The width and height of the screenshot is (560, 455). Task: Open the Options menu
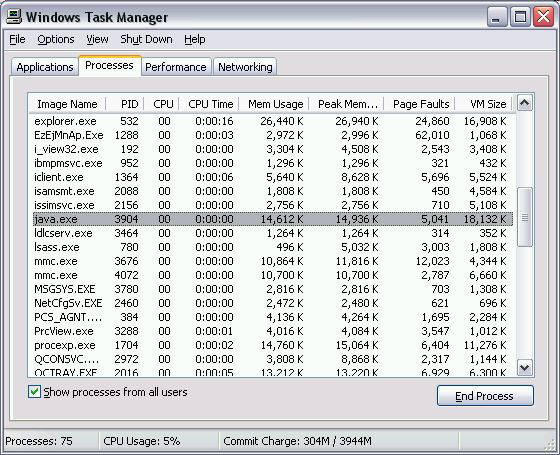click(56, 39)
